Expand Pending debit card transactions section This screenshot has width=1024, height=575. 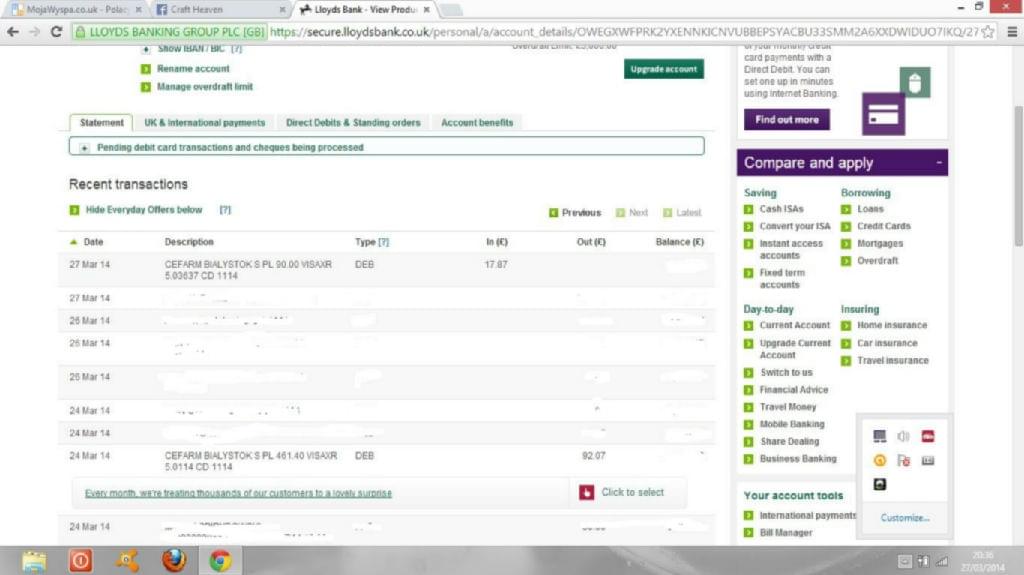(x=84, y=148)
